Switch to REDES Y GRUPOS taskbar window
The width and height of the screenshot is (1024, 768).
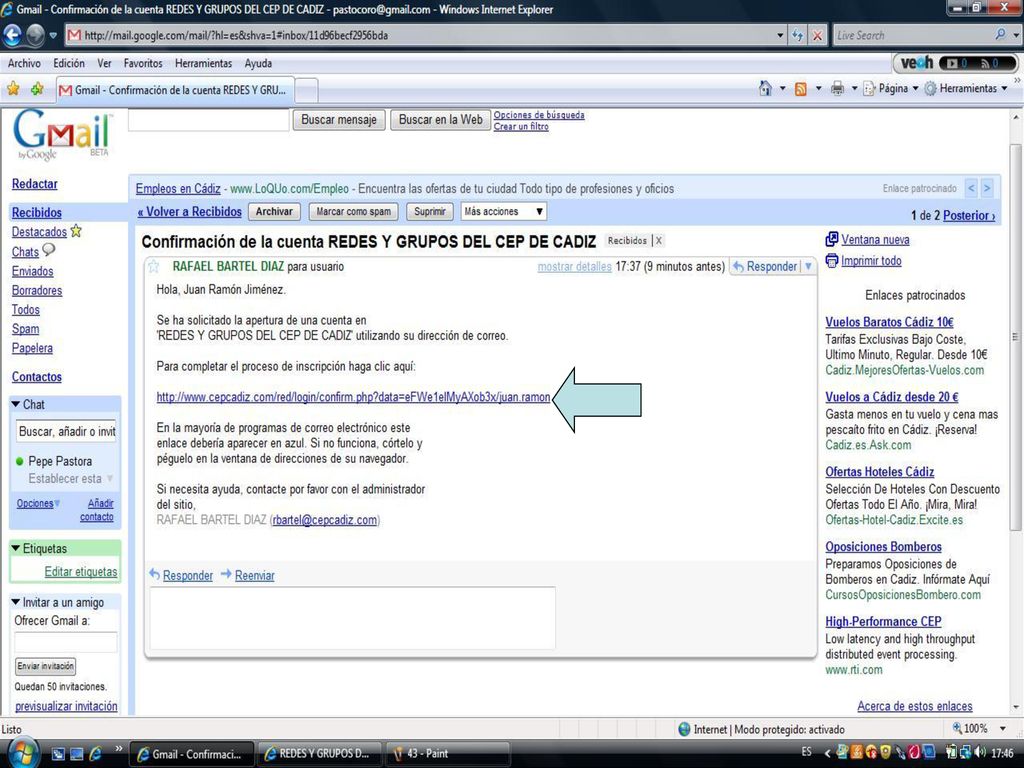pos(317,754)
